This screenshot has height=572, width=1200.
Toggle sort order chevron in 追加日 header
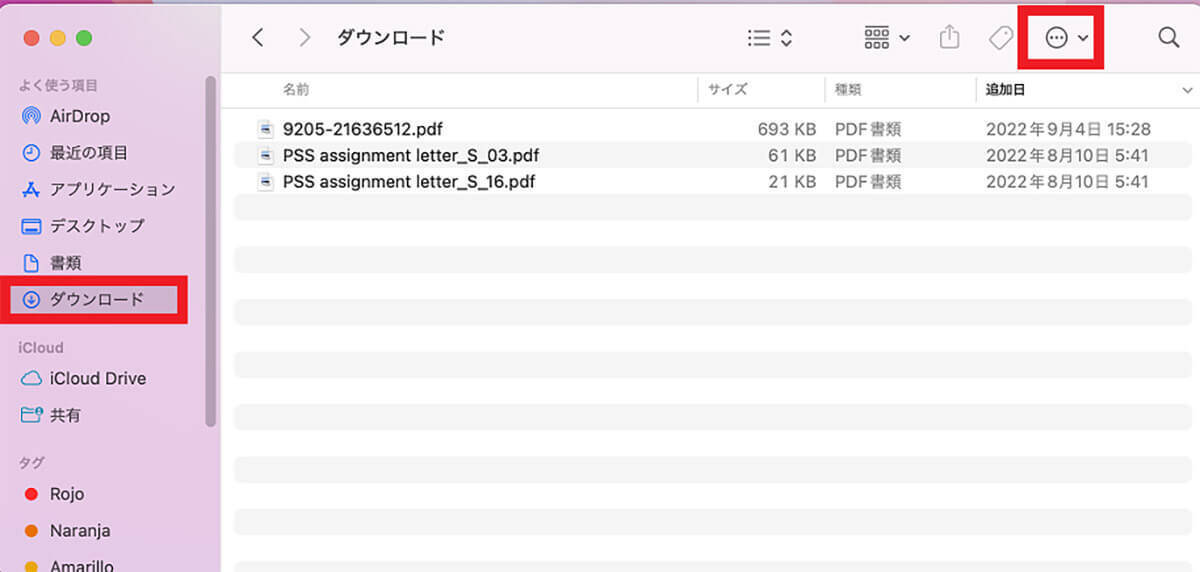1186,91
